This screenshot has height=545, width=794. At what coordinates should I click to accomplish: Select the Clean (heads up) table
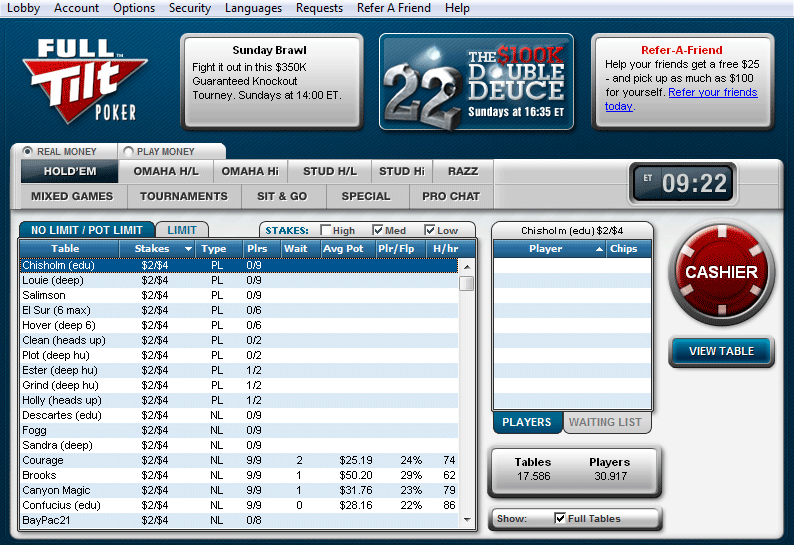[239, 340]
